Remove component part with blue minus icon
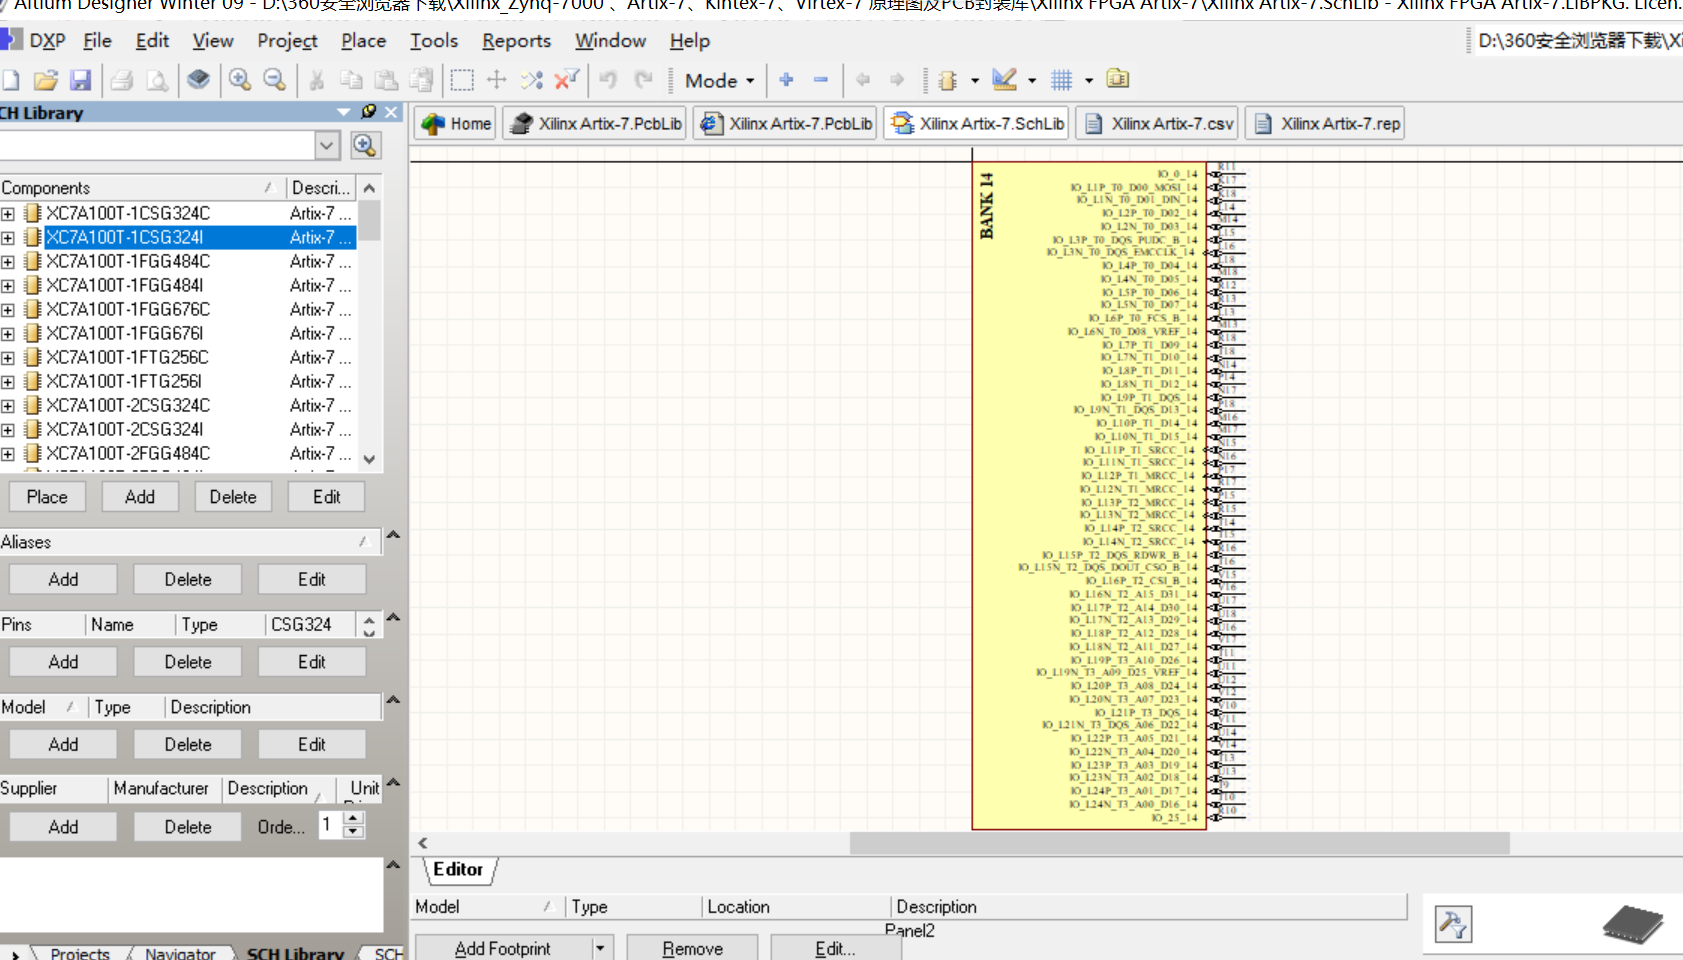This screenshot has height=960, width=1683. coord(821,80)
